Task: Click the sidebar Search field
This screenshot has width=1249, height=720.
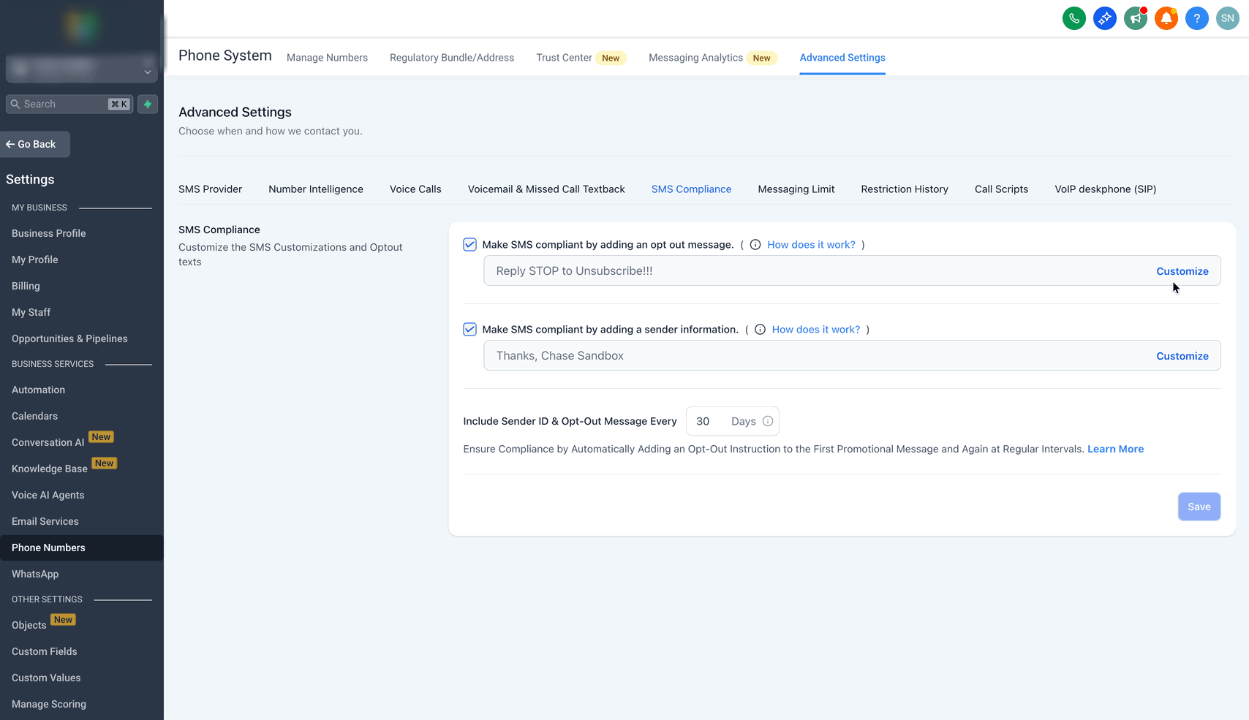Action: 69,104
